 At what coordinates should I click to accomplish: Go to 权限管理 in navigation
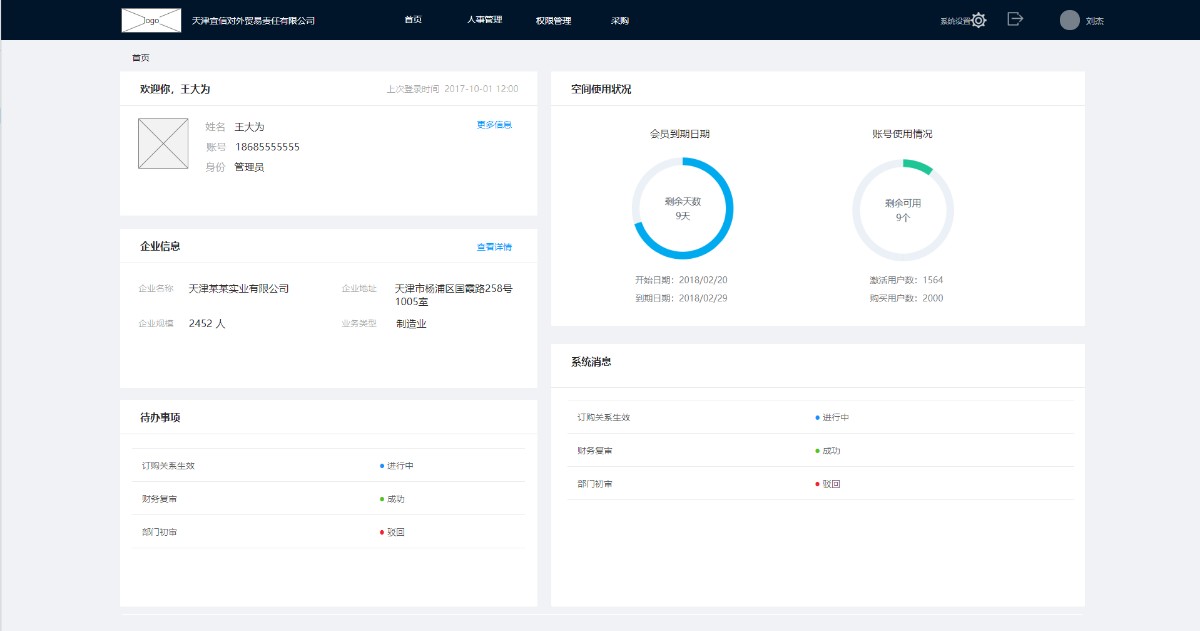553,20
